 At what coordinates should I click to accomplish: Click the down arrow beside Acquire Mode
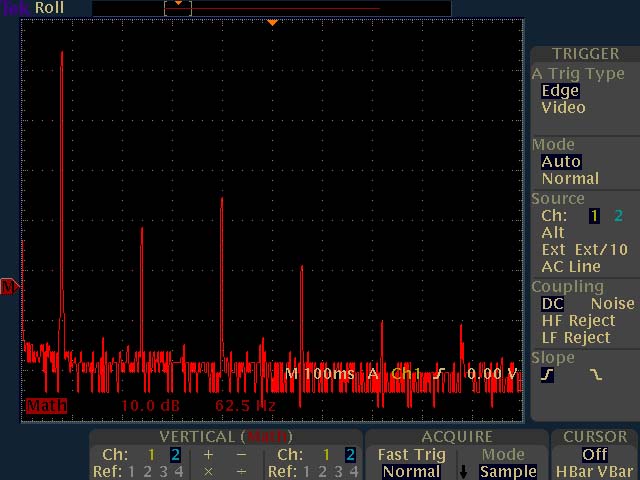click(463, 471)
